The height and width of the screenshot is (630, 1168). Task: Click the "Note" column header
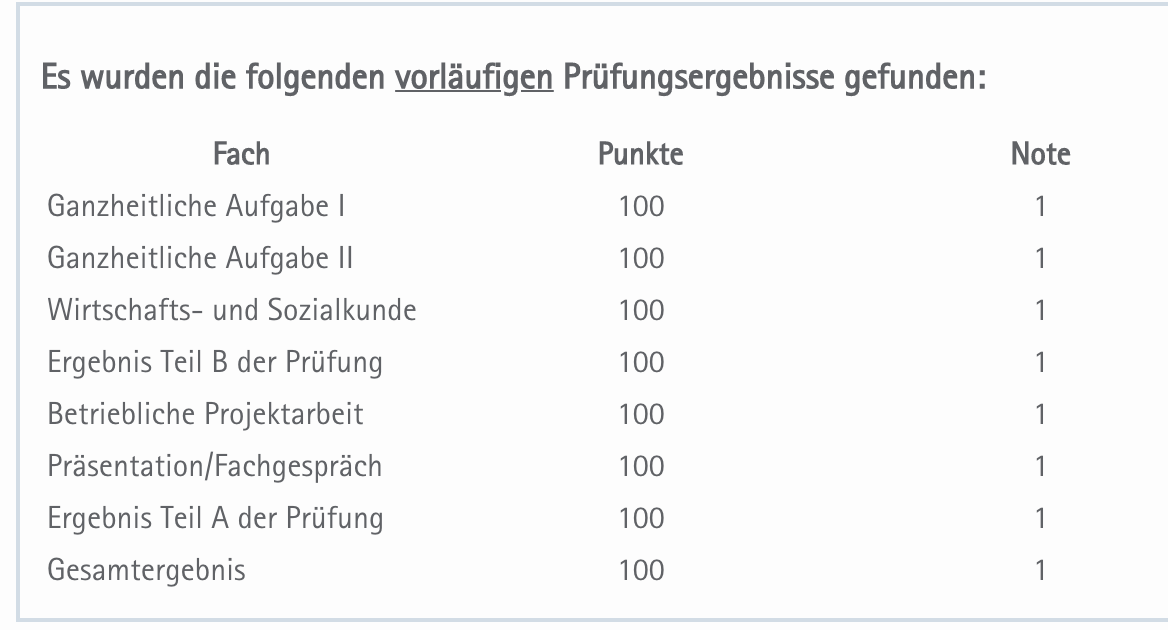click(x=1040, y=155)
